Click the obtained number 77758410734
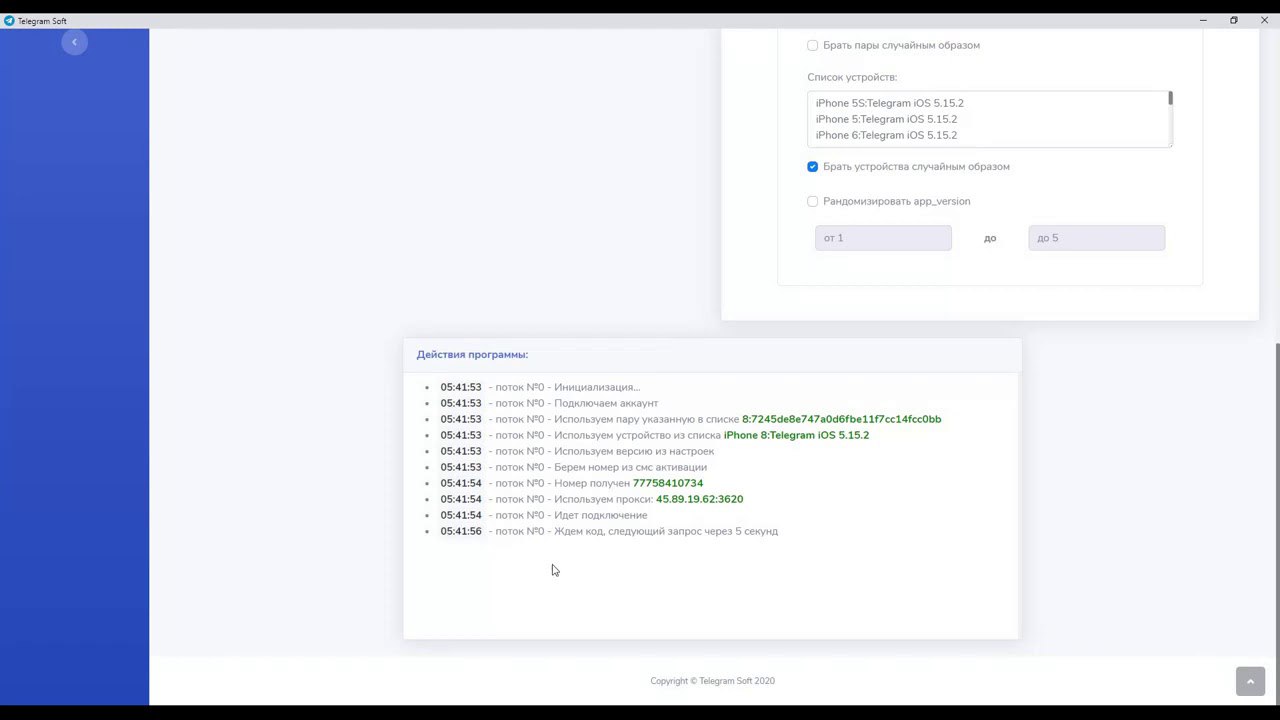This screenshot has height=720, width=1280. pos(668,483)
